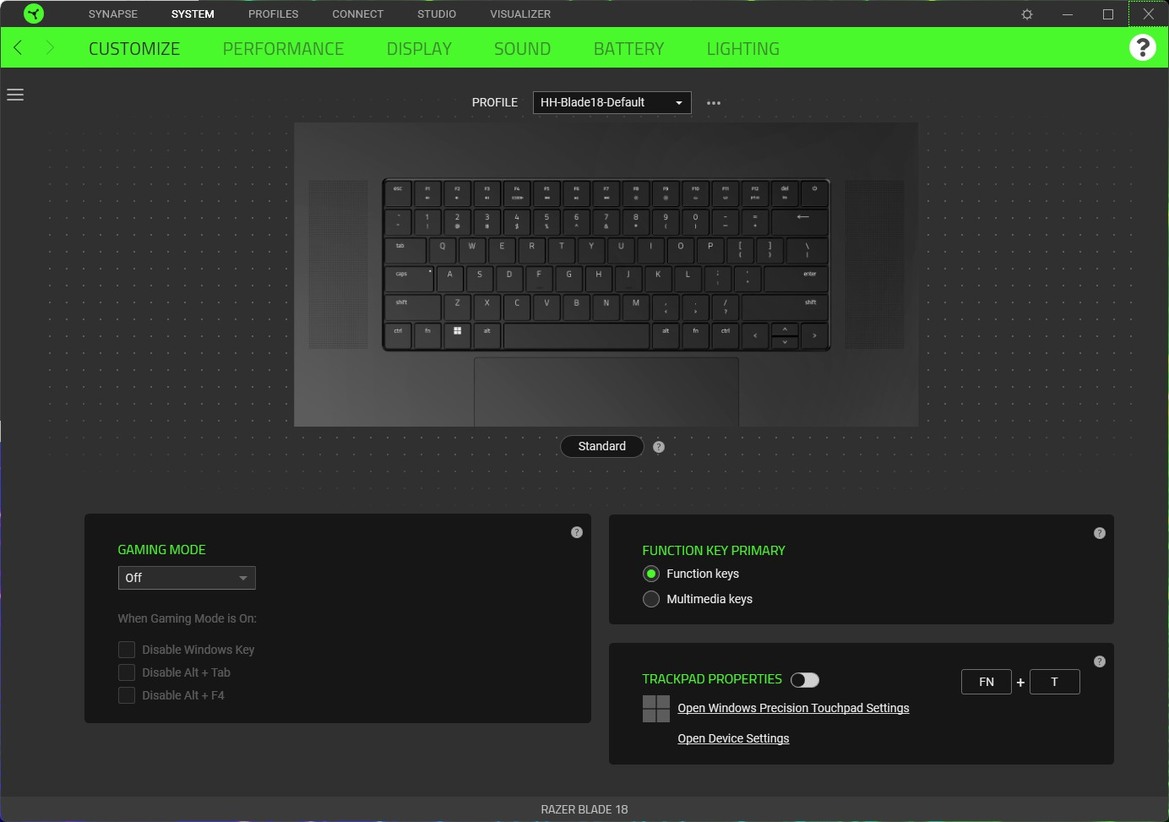Image resolution: width=1169 pixels, height=822 pixels.
Task: Switch to the SYSTEM tab
Action: pos(192,14)
